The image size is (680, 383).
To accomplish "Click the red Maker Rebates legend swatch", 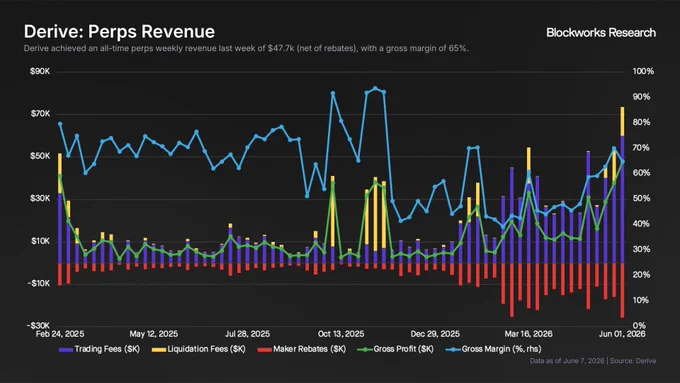I will coord(265,349).
